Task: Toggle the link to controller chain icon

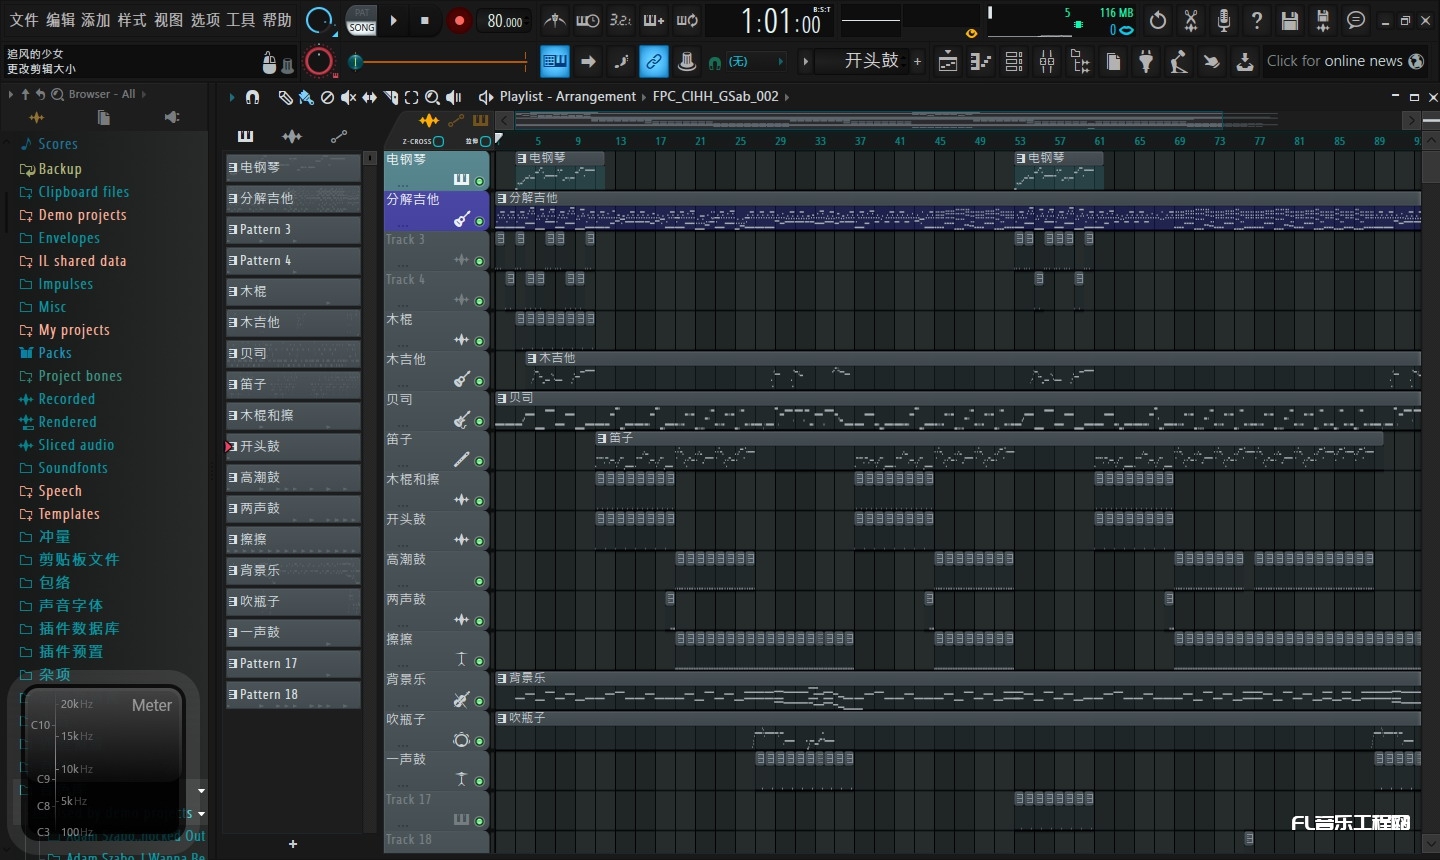Action: pos(653,62)
